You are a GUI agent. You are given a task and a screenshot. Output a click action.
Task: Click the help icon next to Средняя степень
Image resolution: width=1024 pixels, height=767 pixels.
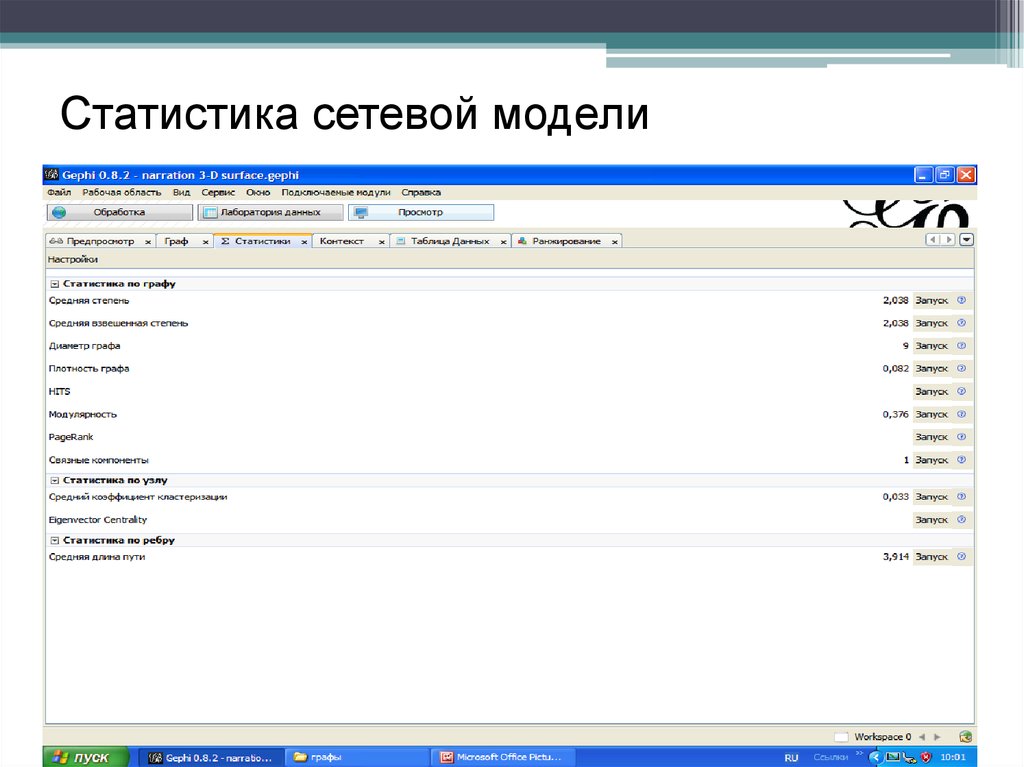pyautogui.click(x=961, y=300)
